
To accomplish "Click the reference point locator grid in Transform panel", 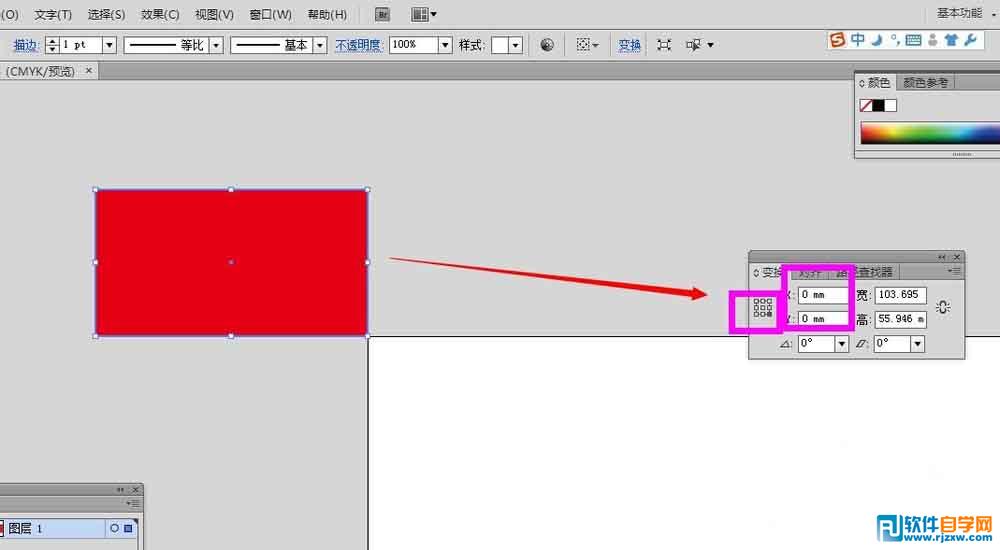I will [x=763, y=308].
